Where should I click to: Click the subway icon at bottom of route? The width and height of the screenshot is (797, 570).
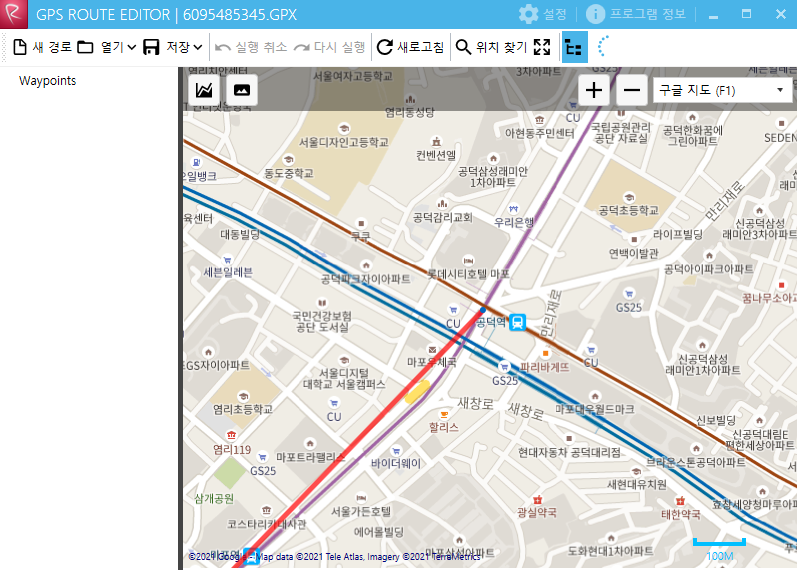coord(251,556)
